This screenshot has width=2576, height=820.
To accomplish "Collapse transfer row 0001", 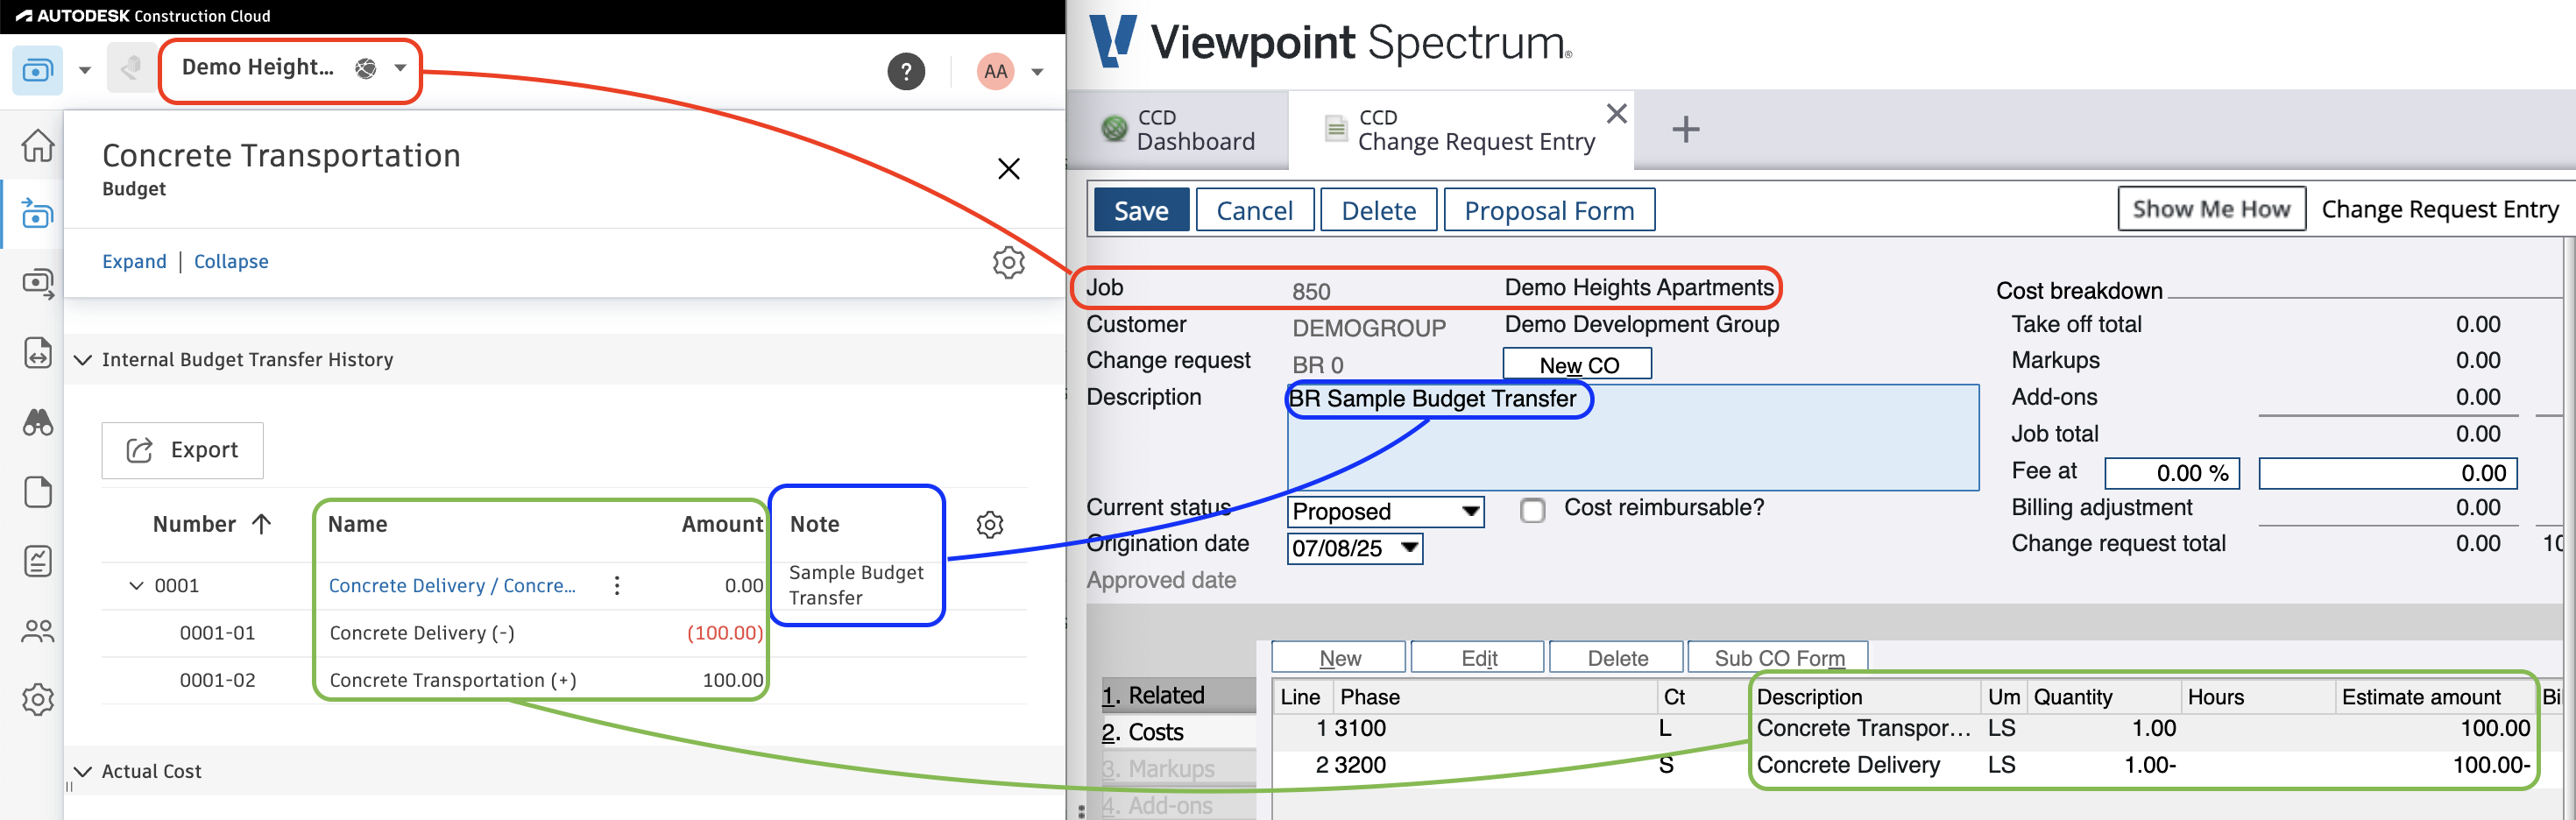I will pyautogui.click(x=136, y=586).
